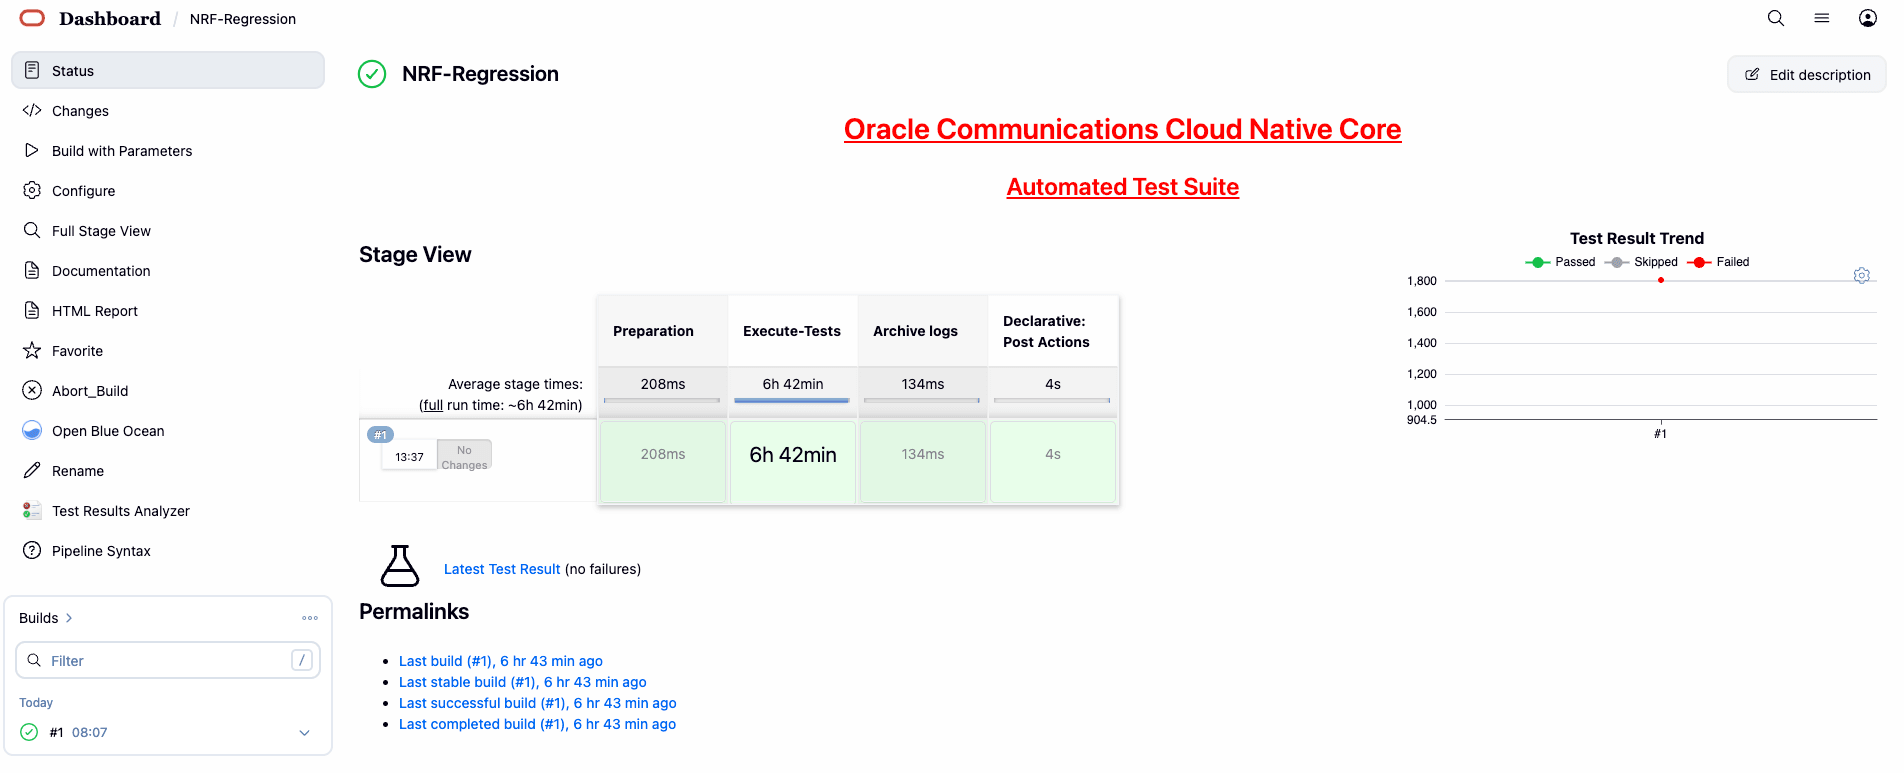Open Last successful build (#1) permalink
1904x773 pixels.
coord(538,703)
